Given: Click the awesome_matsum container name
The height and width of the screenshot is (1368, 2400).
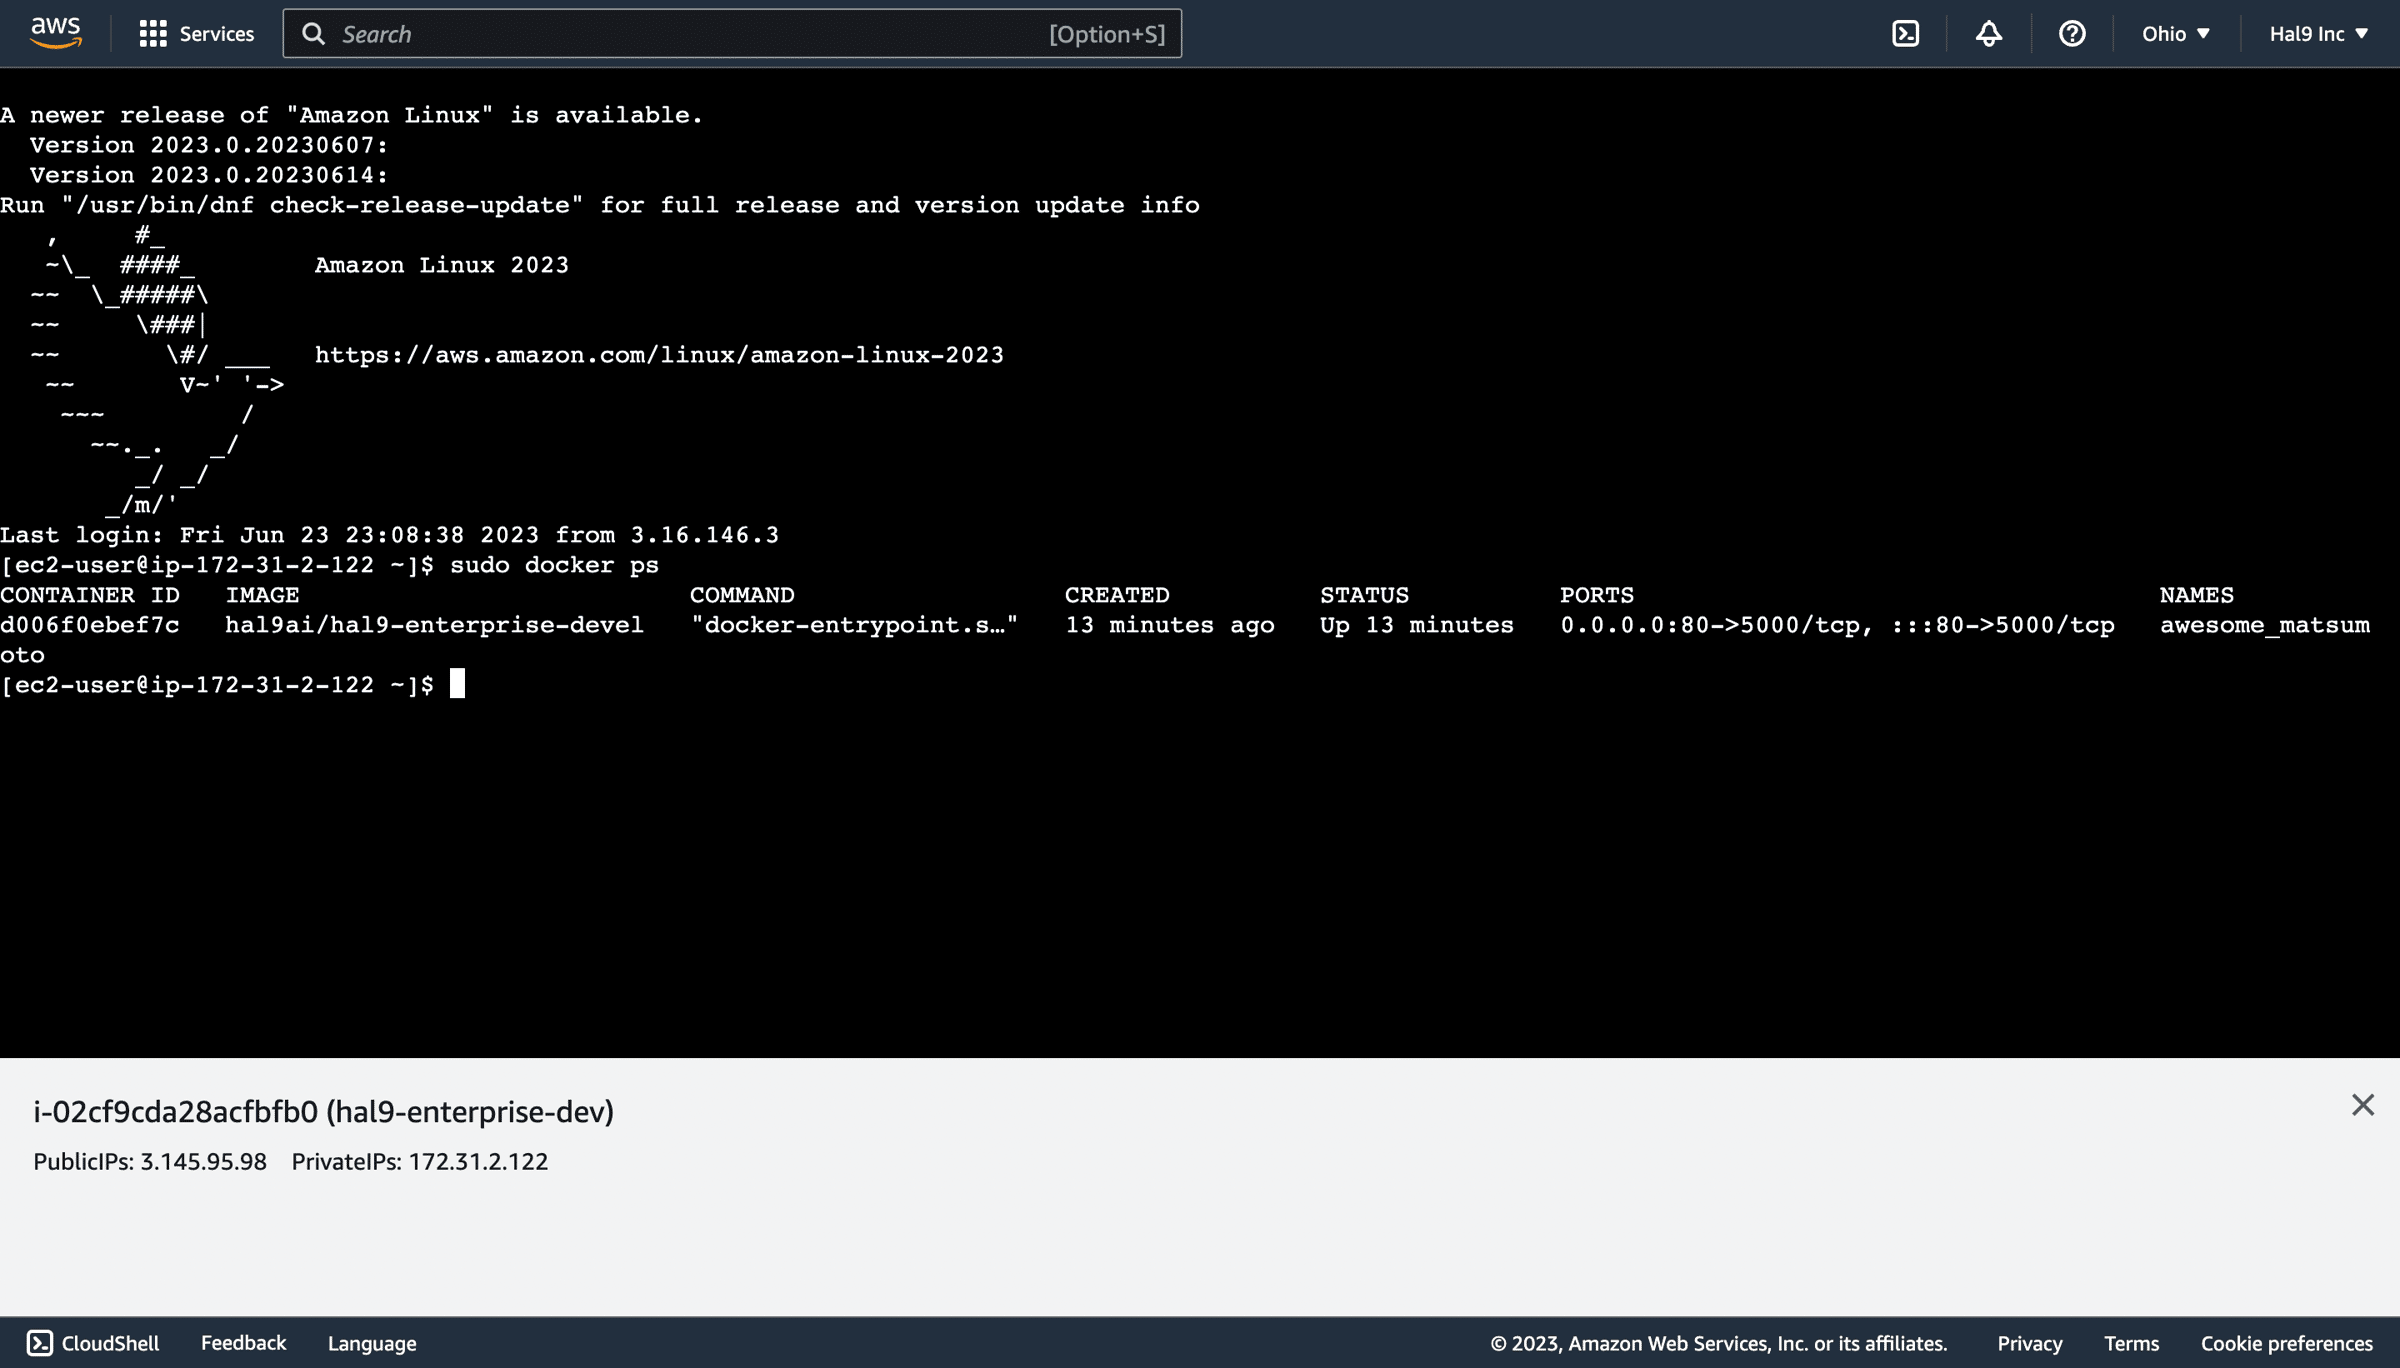Looking at the screenshot, I should [x=2265, y=625].
